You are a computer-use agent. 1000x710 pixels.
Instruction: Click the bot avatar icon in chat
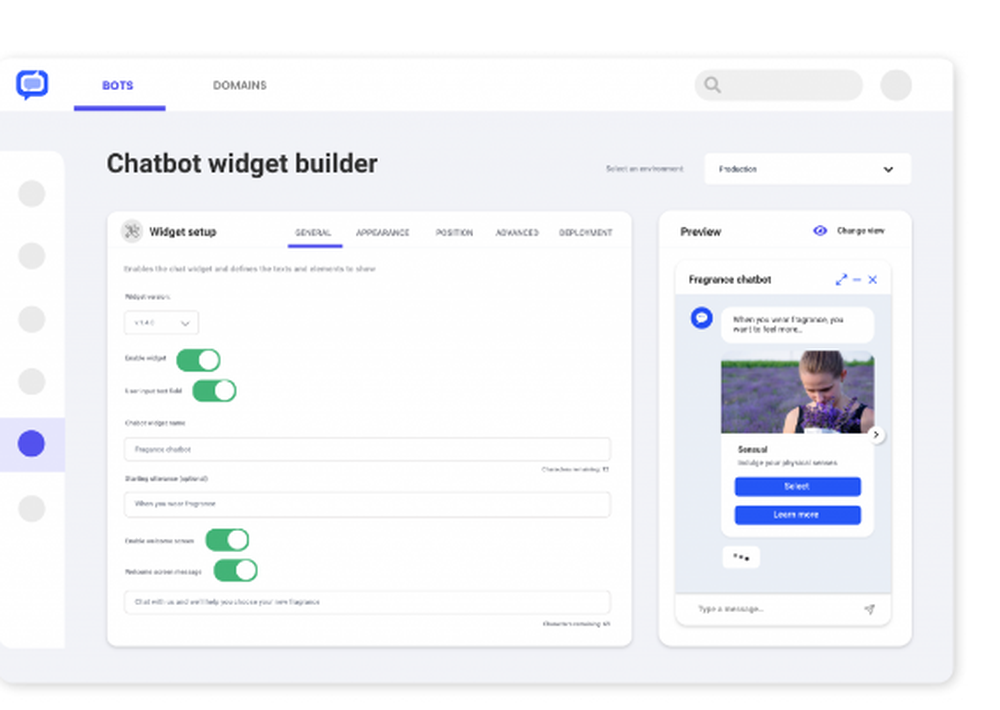tap(702, 318)
